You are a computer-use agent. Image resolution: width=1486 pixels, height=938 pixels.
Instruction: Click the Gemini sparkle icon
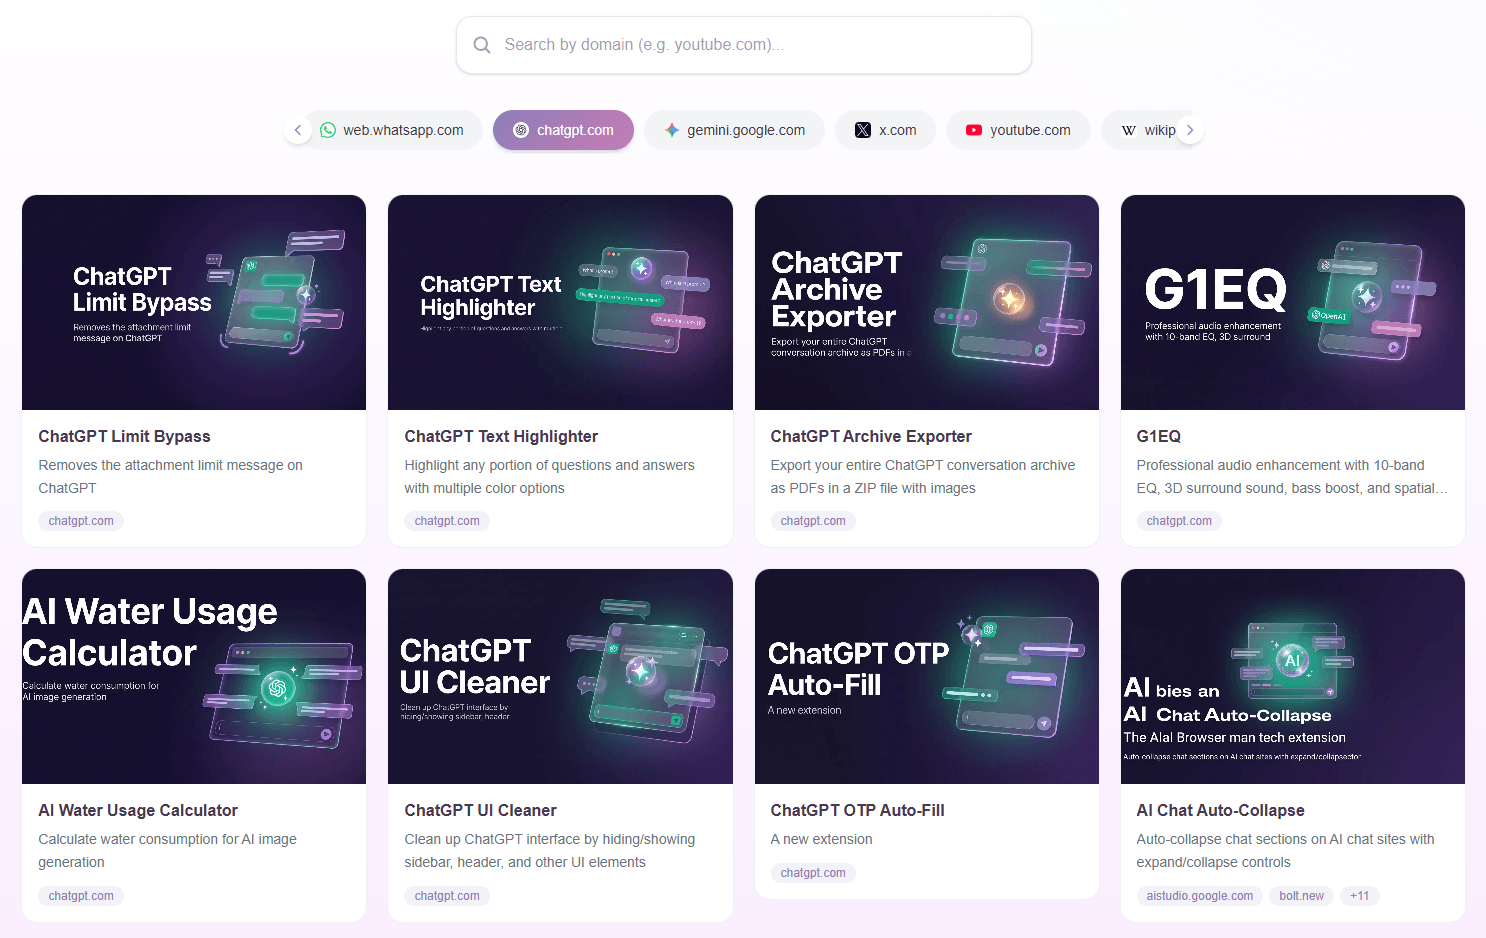(x=672, y=130)
